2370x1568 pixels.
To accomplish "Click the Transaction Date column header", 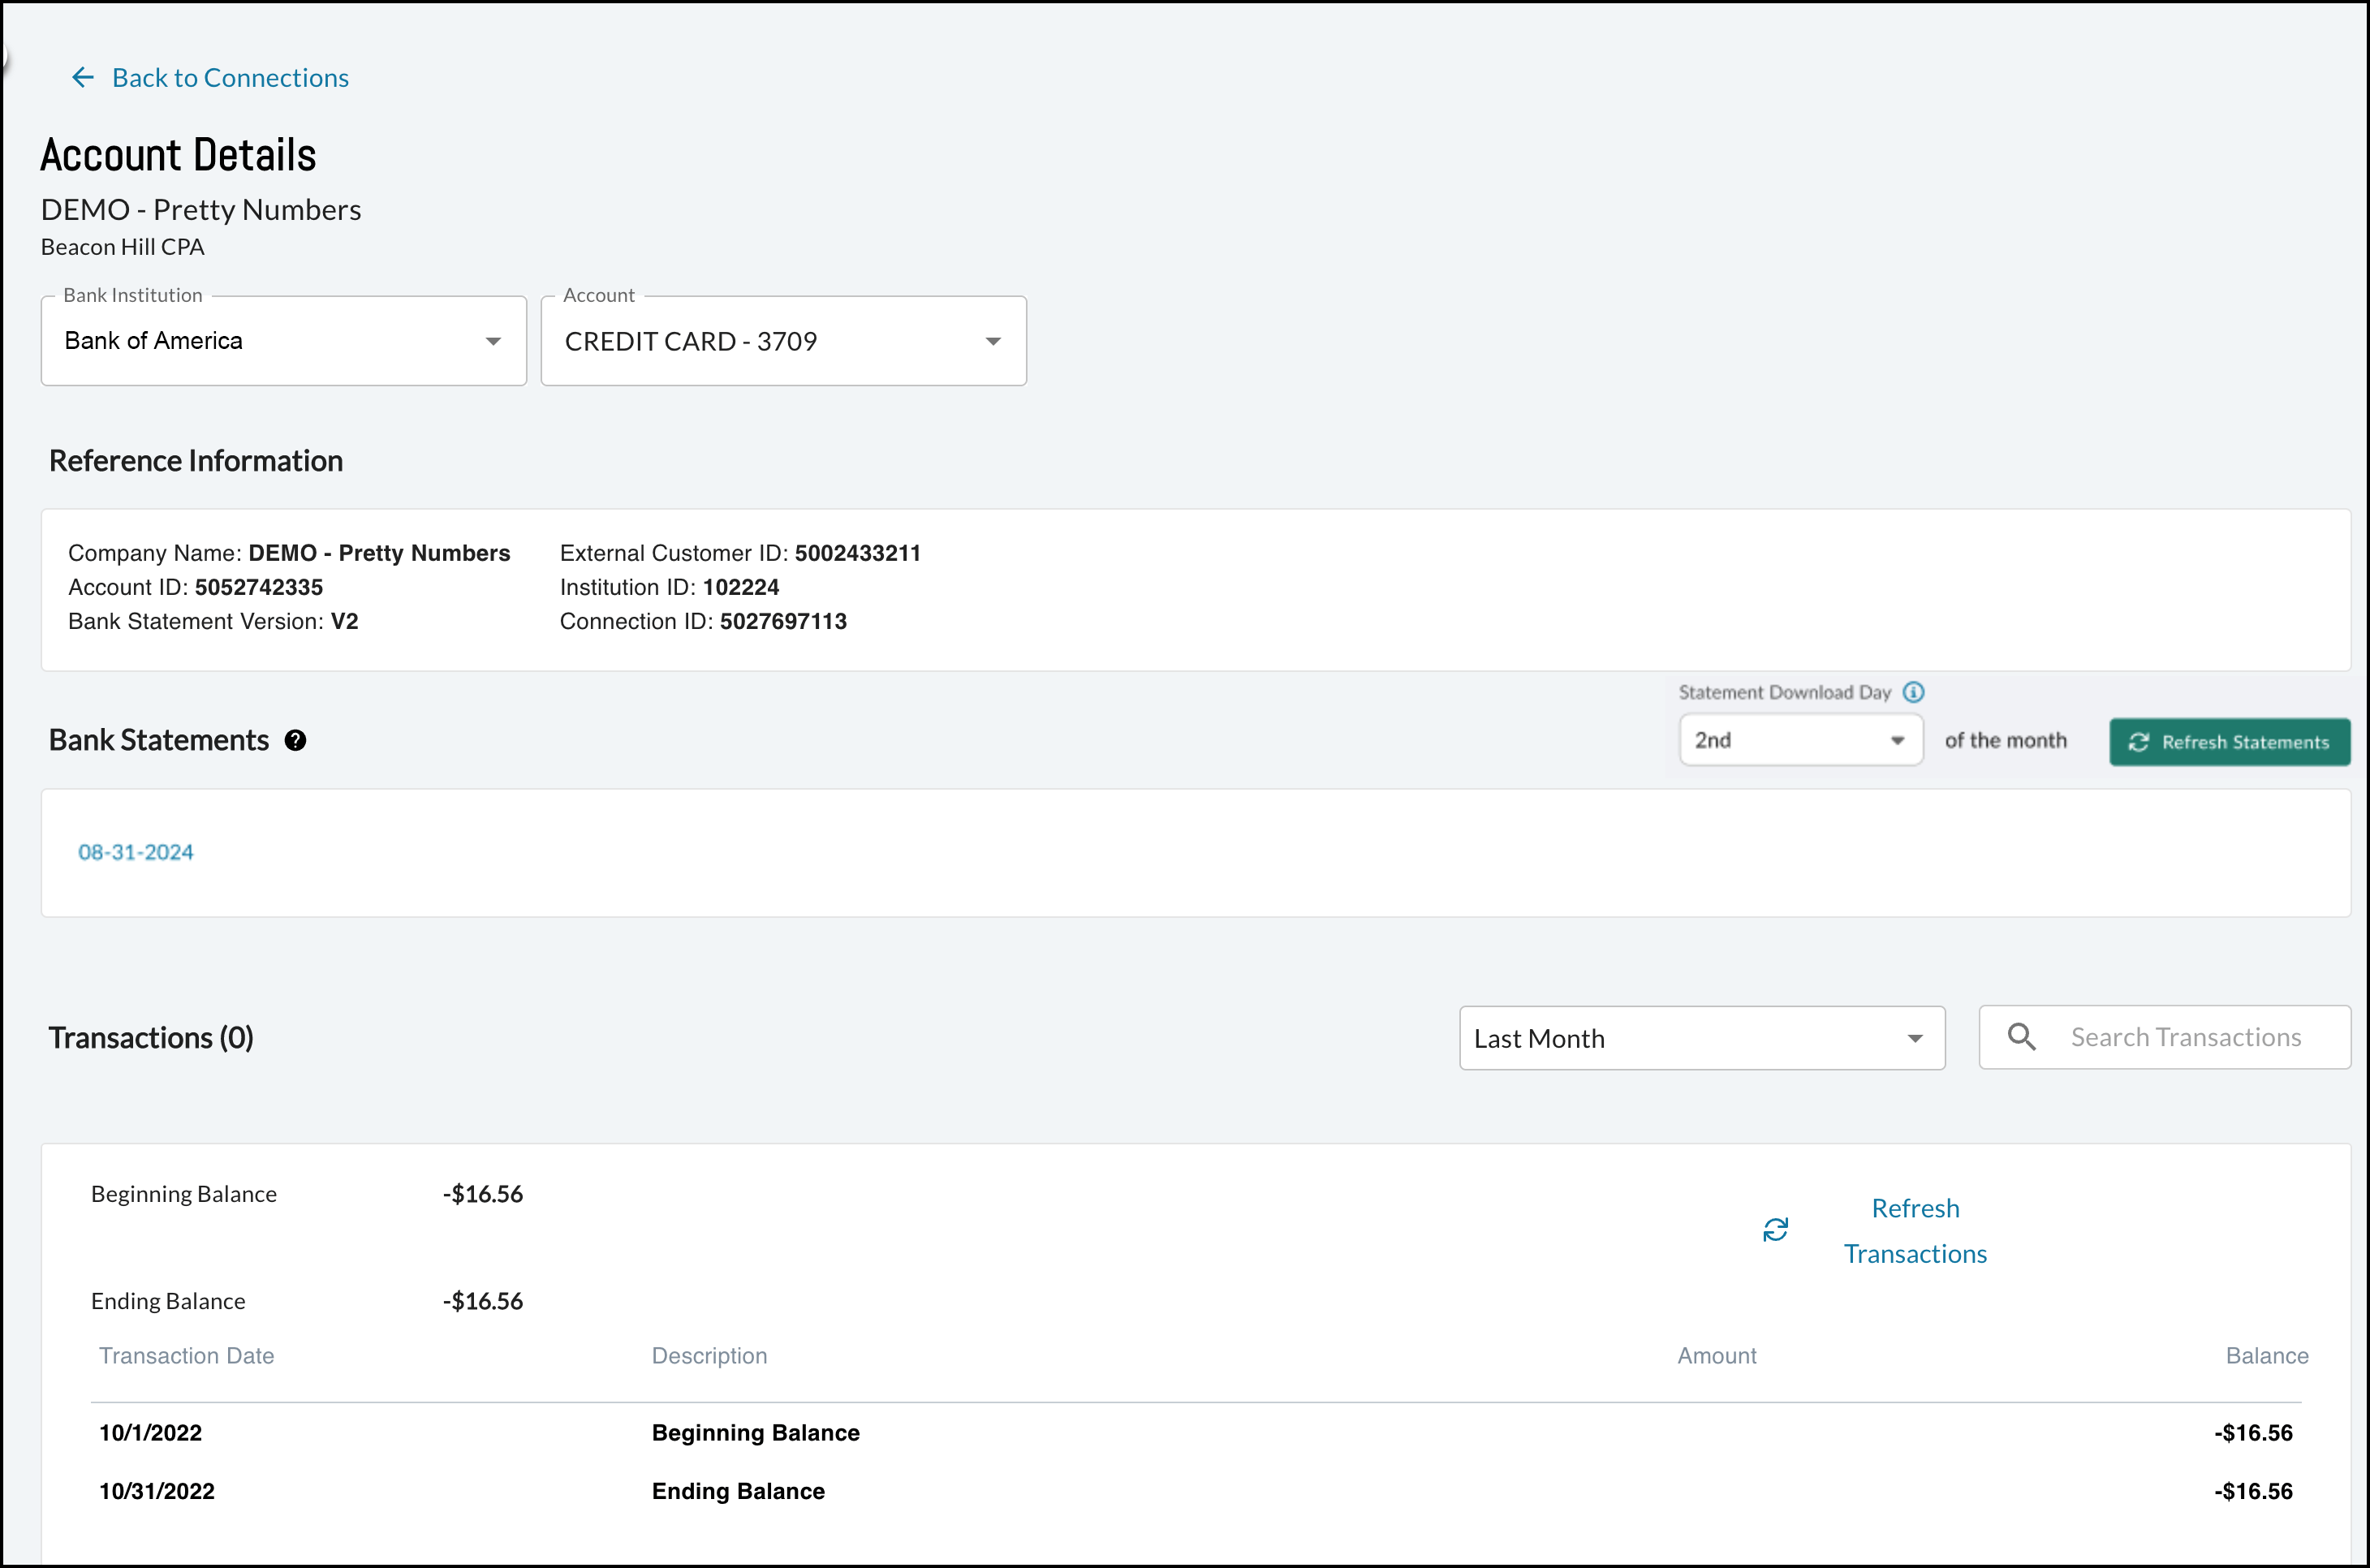I will pos(186,1356).
